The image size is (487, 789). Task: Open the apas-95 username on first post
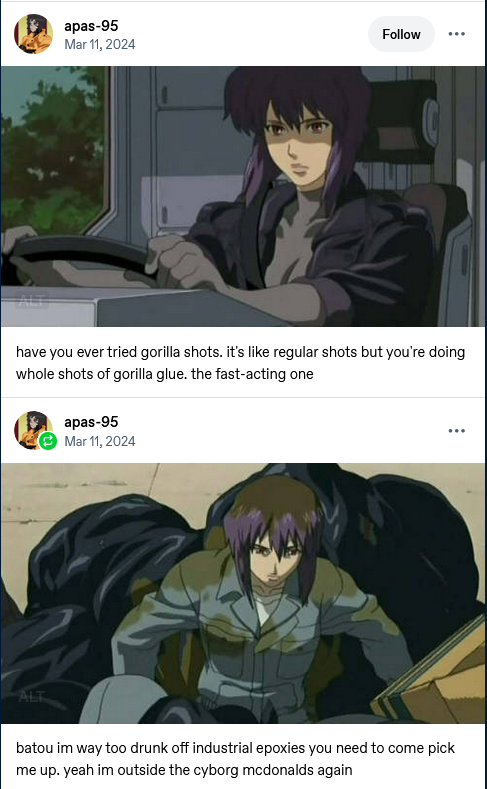coord(91,26)
